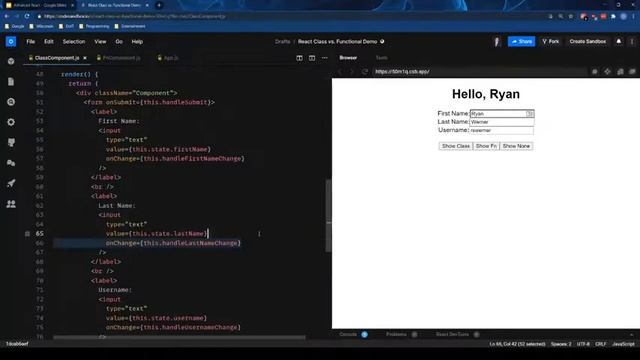Expand the Console panel
The image size is (640, 360).
coord(353,334)
